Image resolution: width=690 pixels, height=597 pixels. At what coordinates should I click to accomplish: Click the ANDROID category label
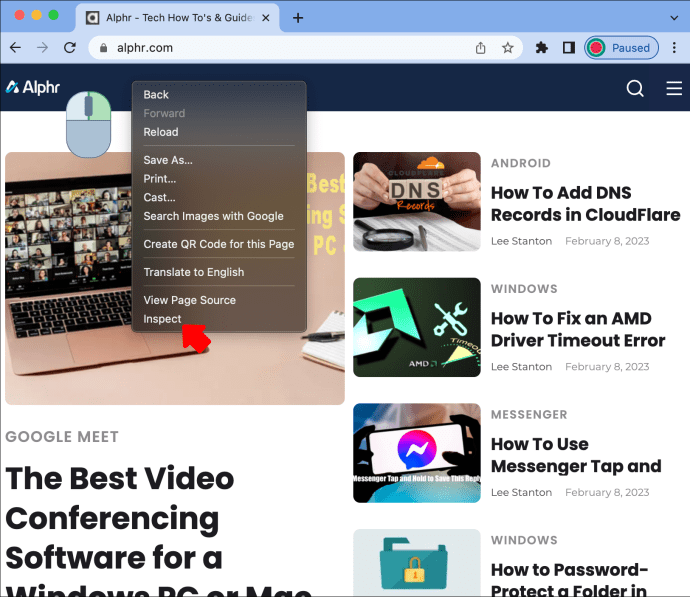[521, 163]
